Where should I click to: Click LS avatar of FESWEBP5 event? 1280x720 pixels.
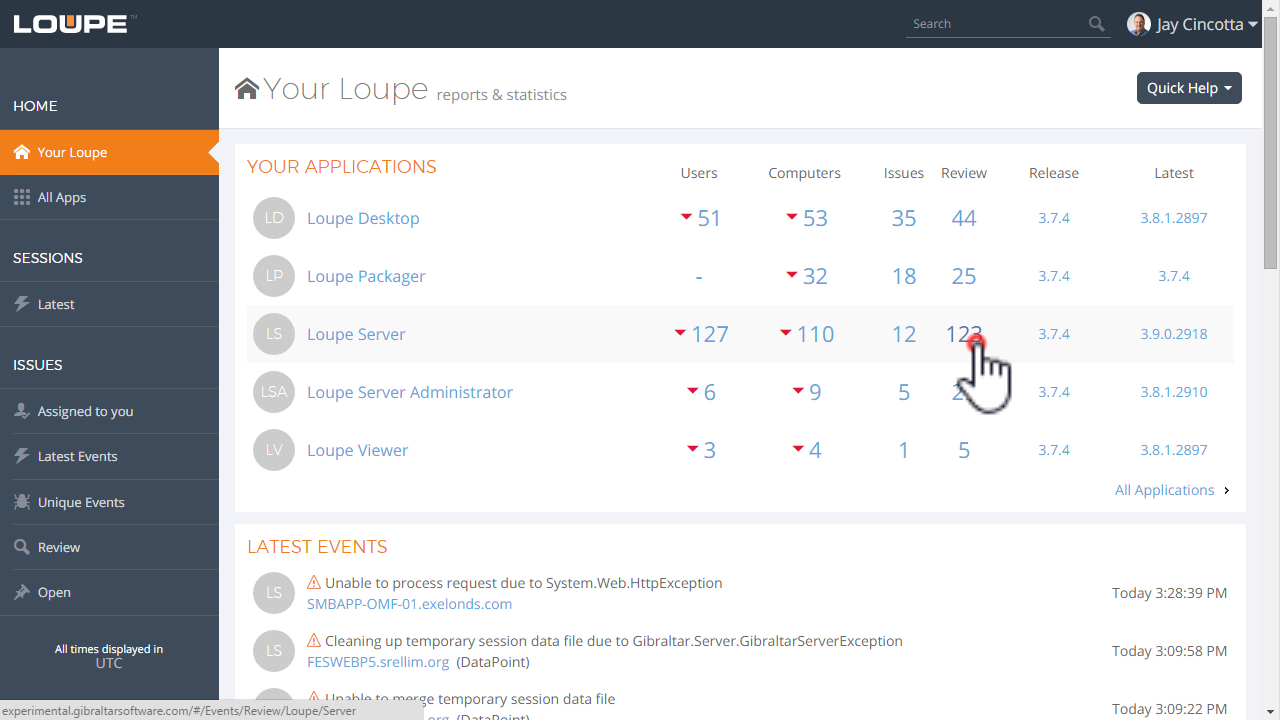coord(274,651)
